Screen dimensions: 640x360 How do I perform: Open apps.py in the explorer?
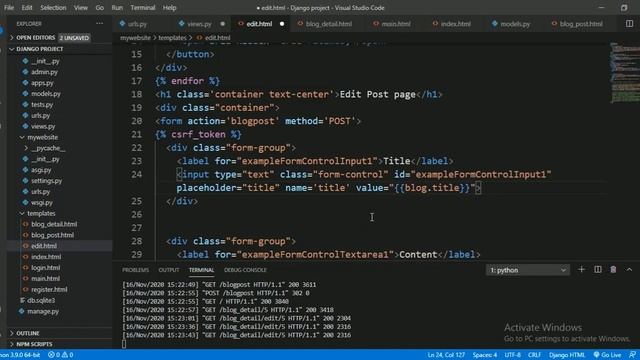point(42,83)
